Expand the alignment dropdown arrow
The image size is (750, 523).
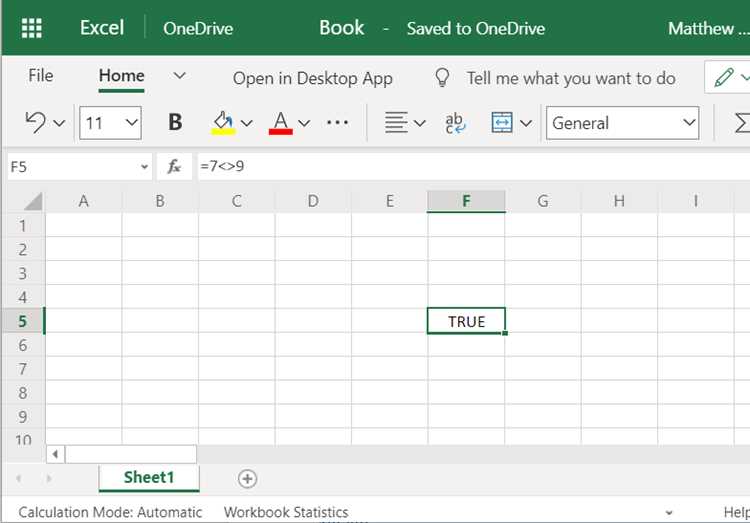[x=419, y=123]
